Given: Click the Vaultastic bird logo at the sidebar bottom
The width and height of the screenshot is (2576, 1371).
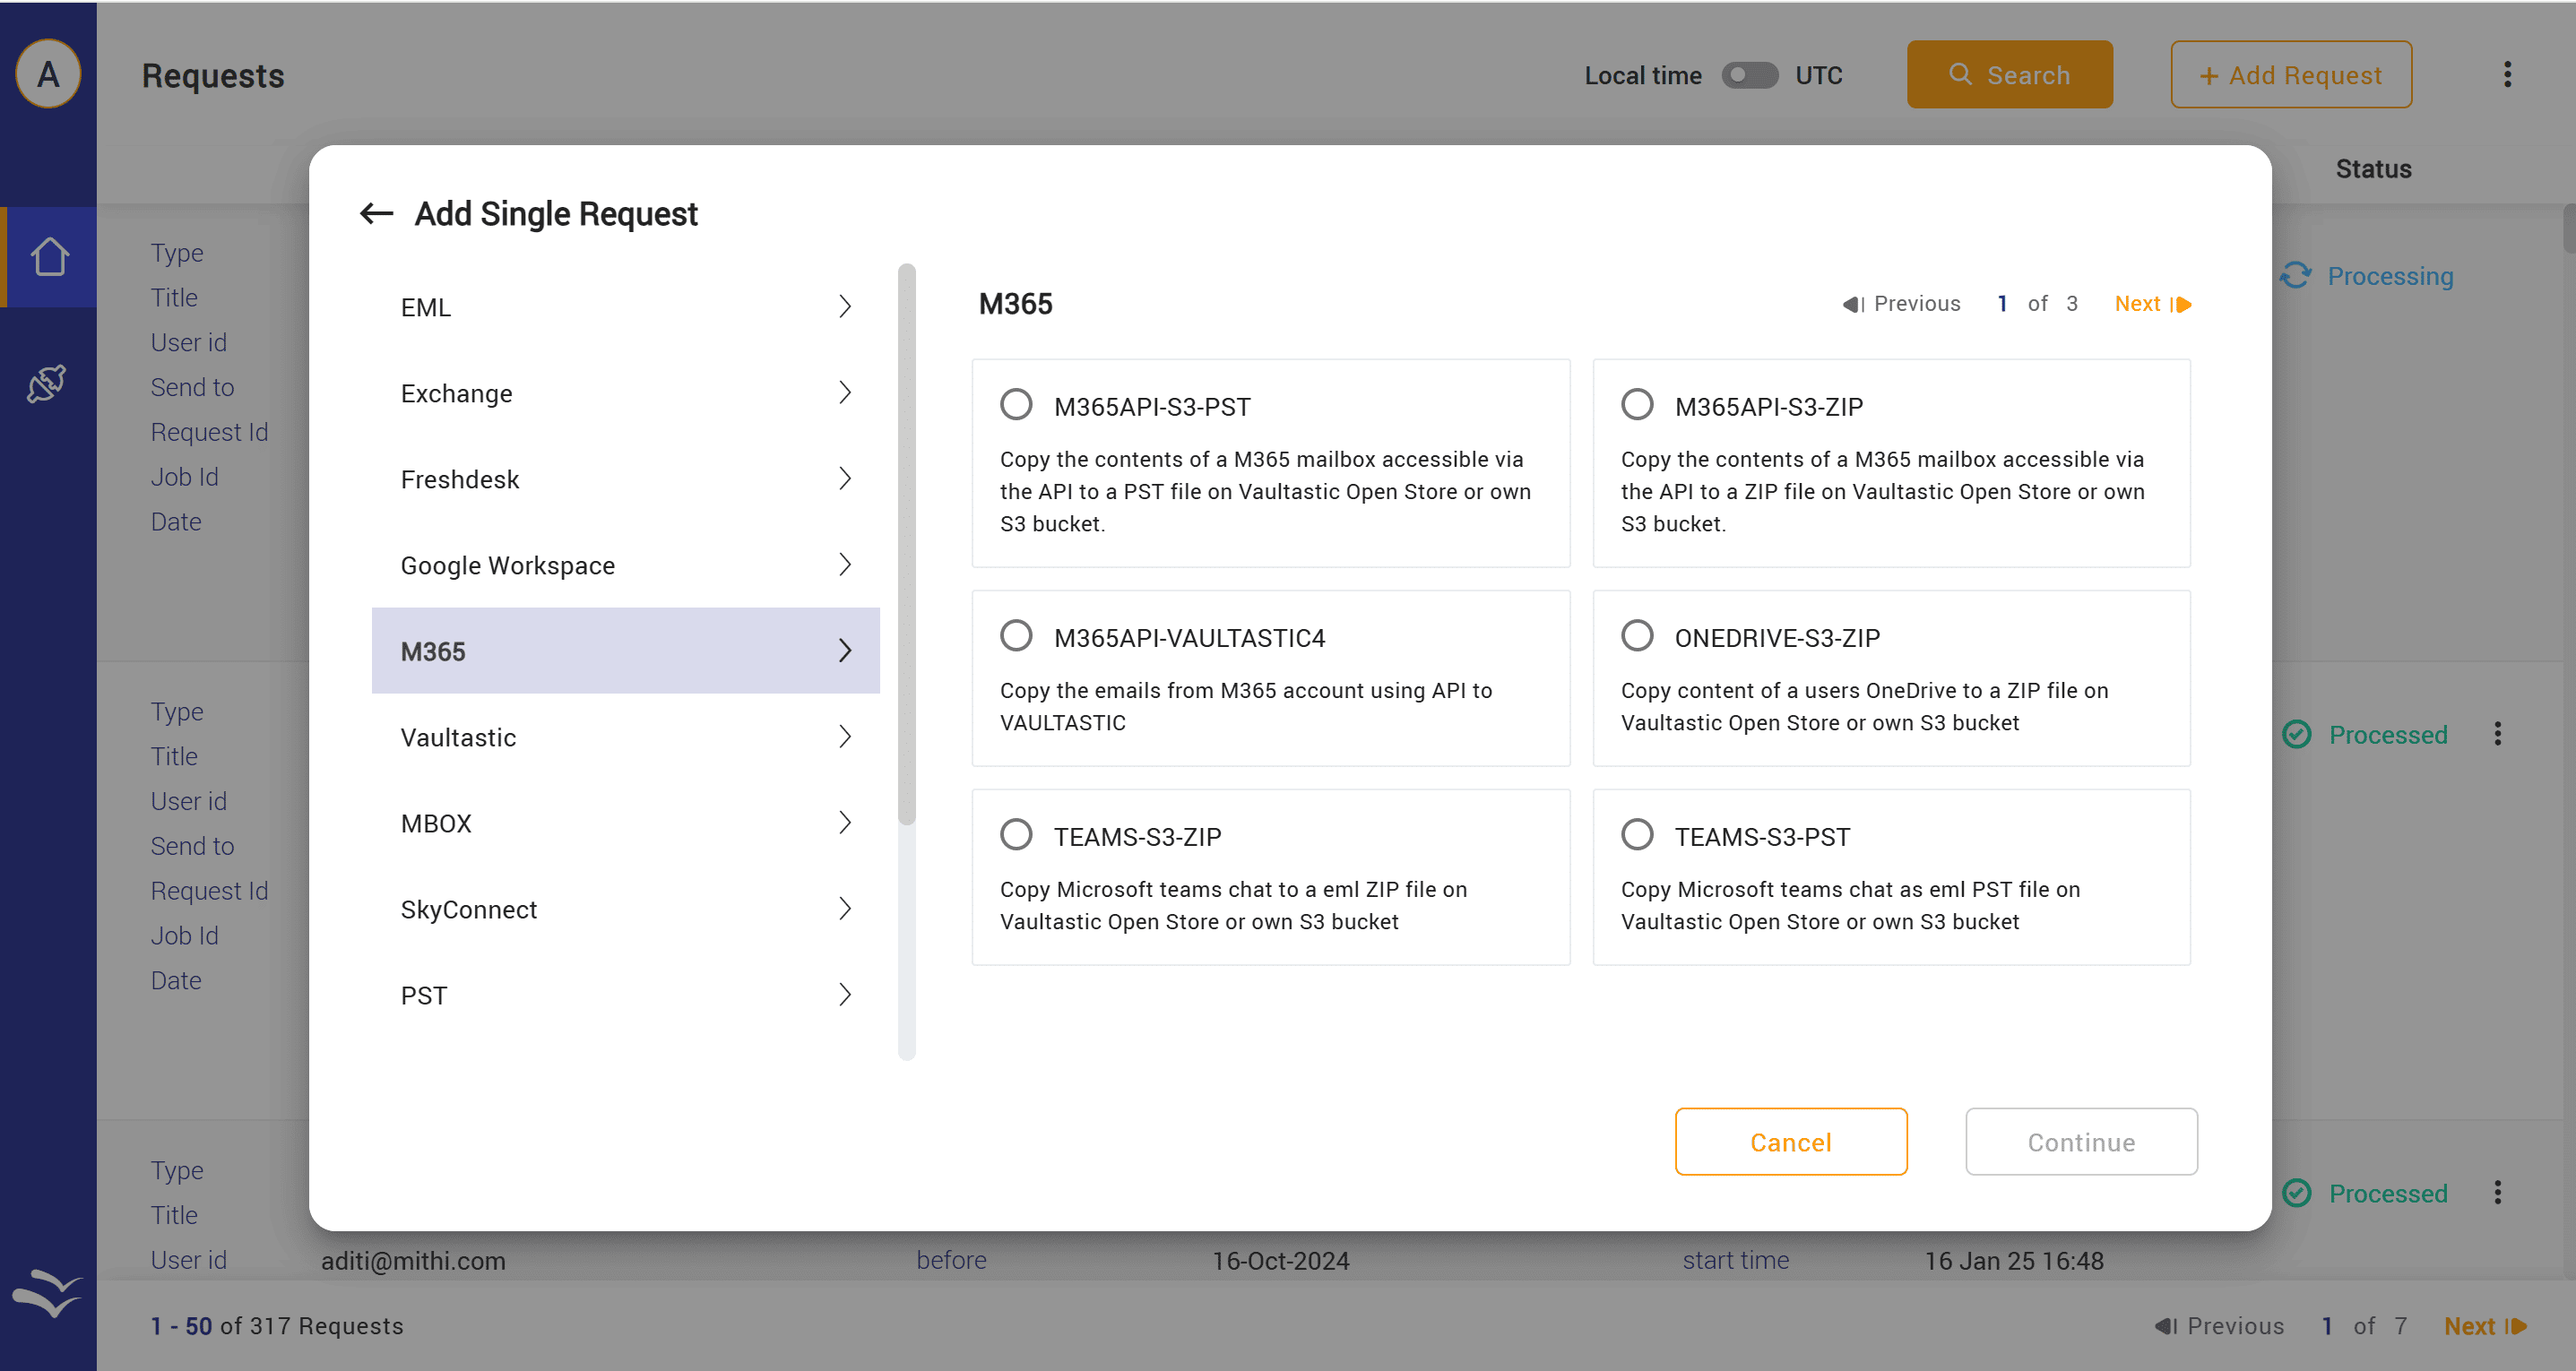Looking at the screenshot, I should [47, 1294].
